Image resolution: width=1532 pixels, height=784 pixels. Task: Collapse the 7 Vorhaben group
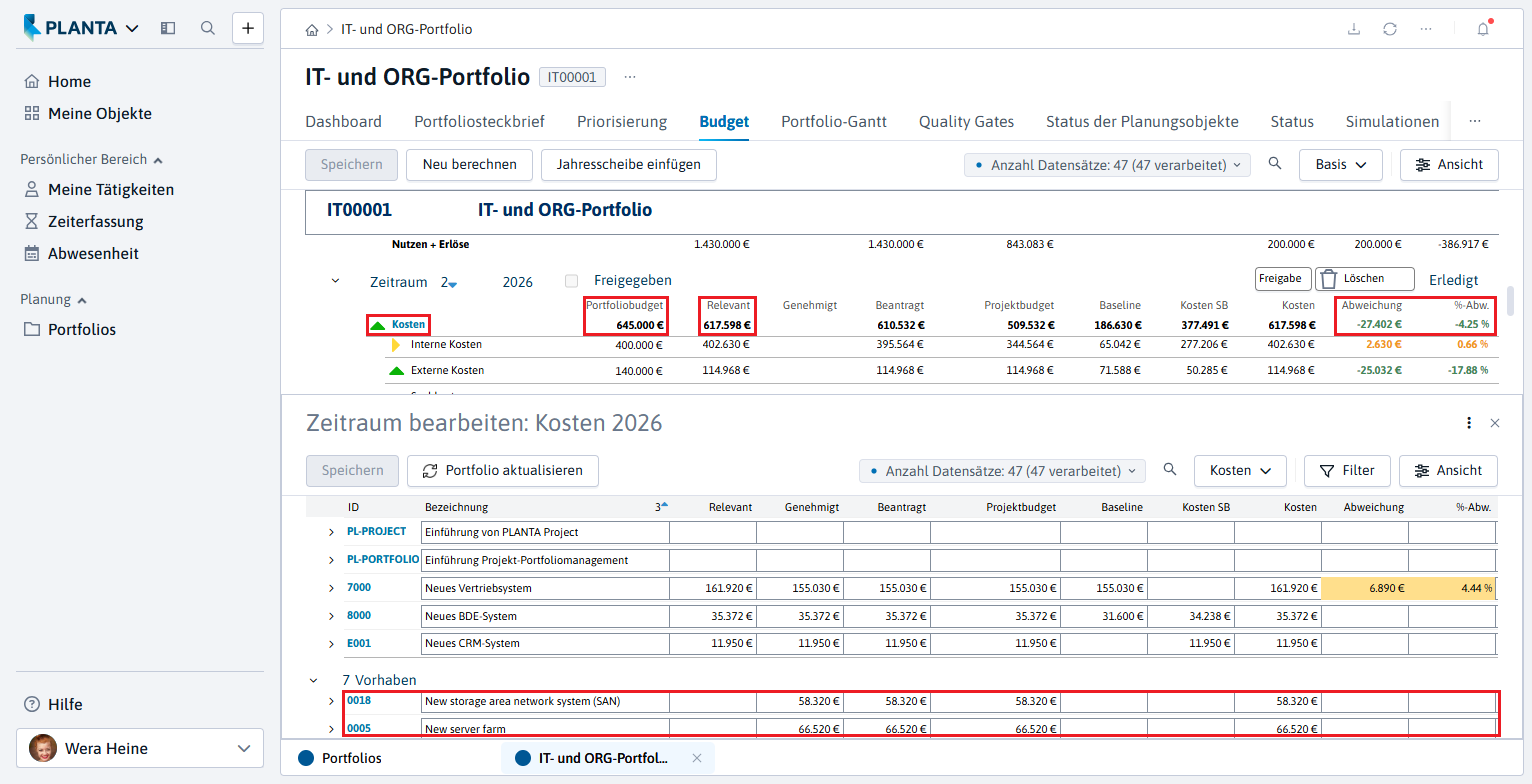pos(314,681)
